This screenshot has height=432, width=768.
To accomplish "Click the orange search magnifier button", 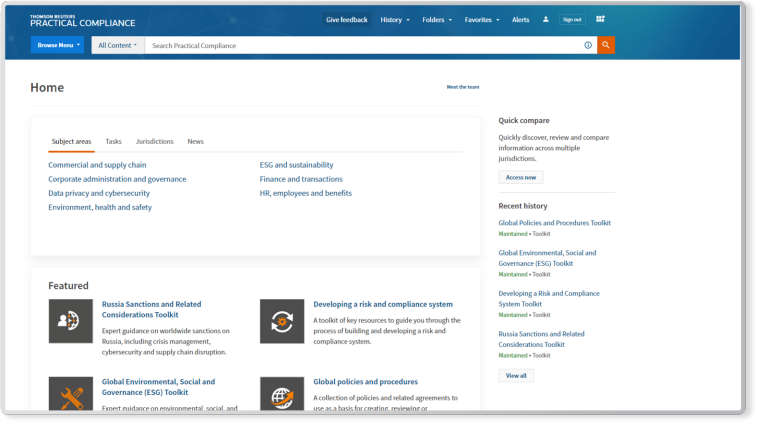I will coord(606,45).
